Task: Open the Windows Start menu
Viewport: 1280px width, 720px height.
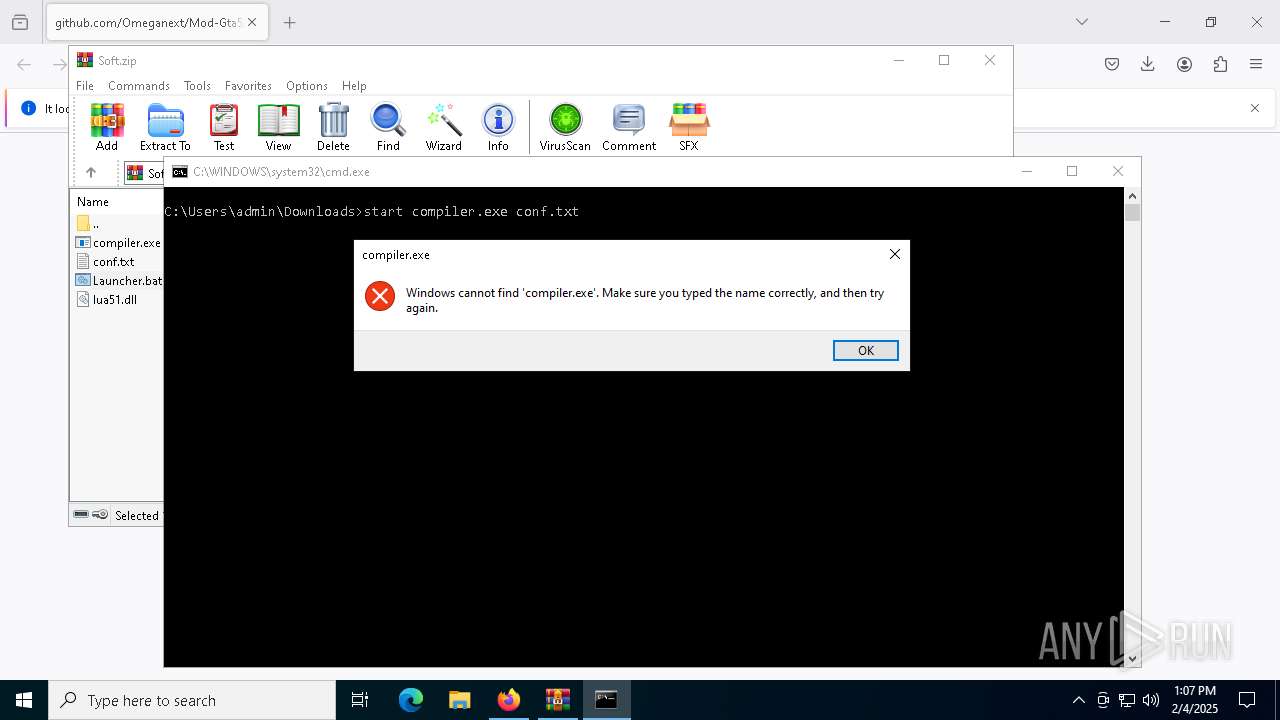Action: pyautogui.click(x=24, y=700)
